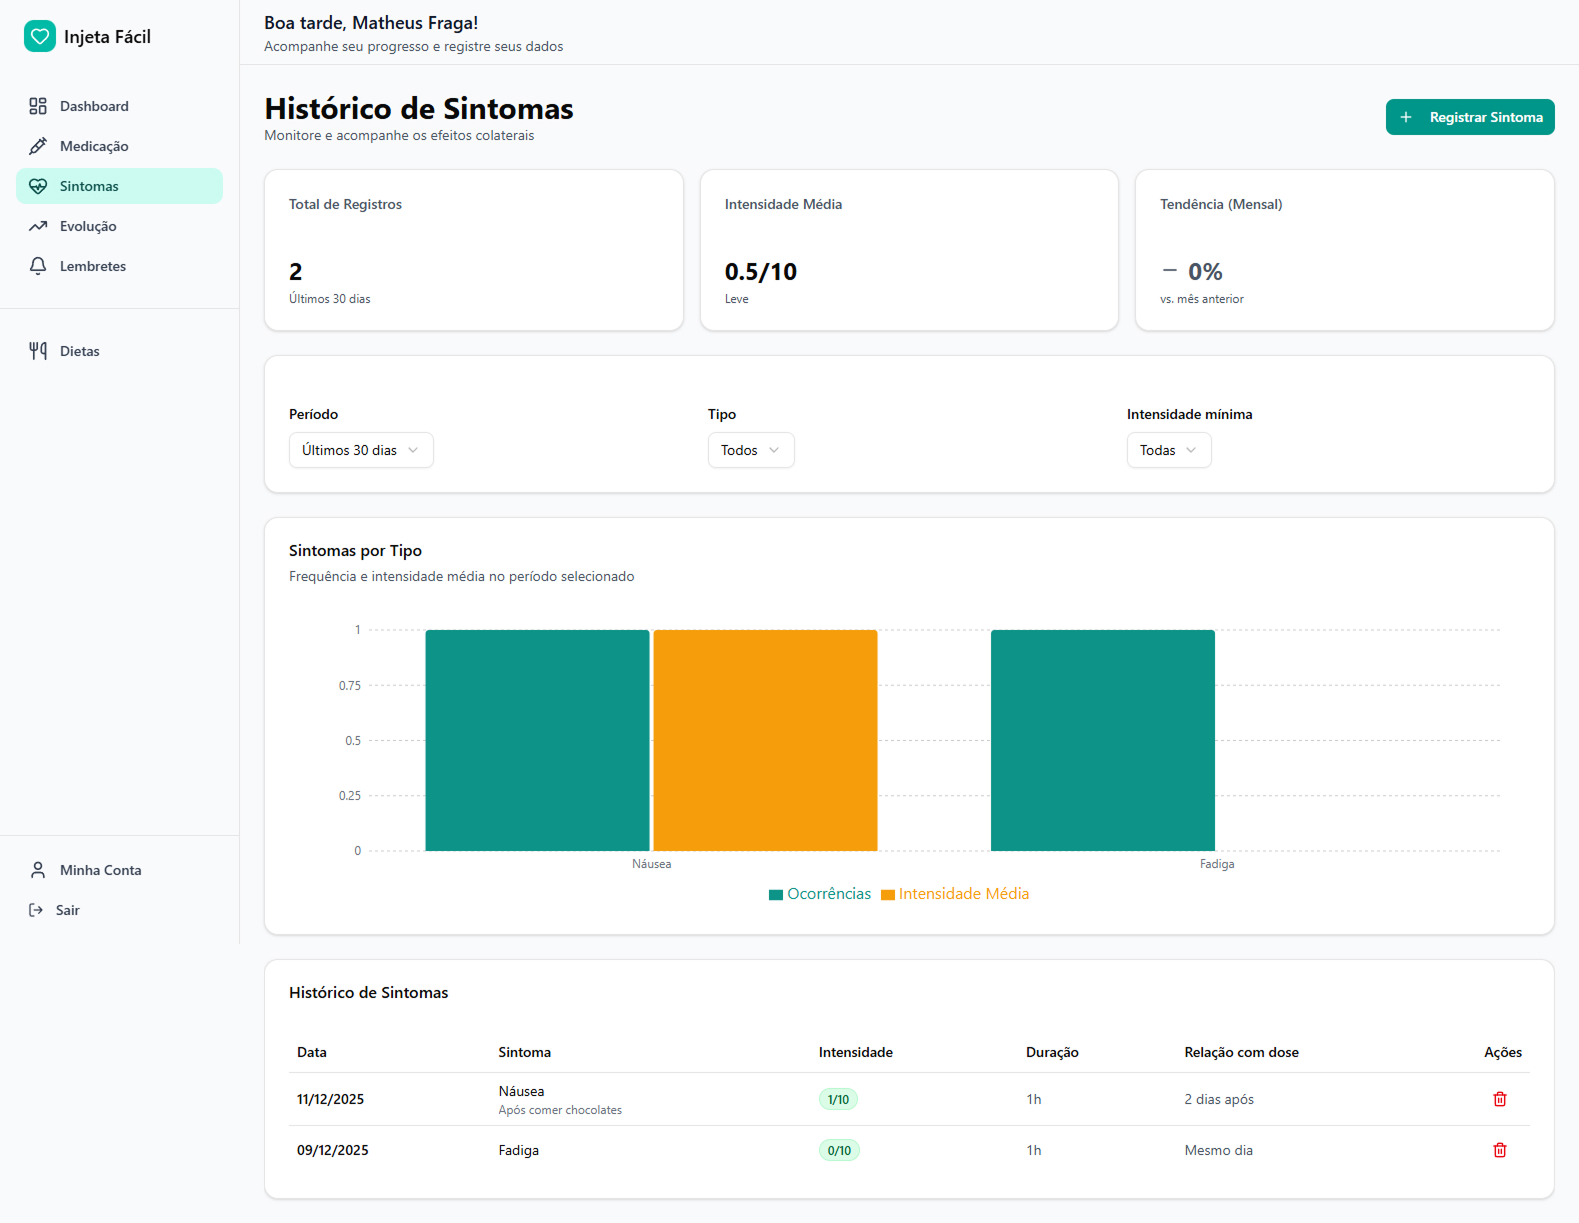Click the orange Náusea intensity bar
This screenshot has height=1223, width=1579.
click(765, 740)
